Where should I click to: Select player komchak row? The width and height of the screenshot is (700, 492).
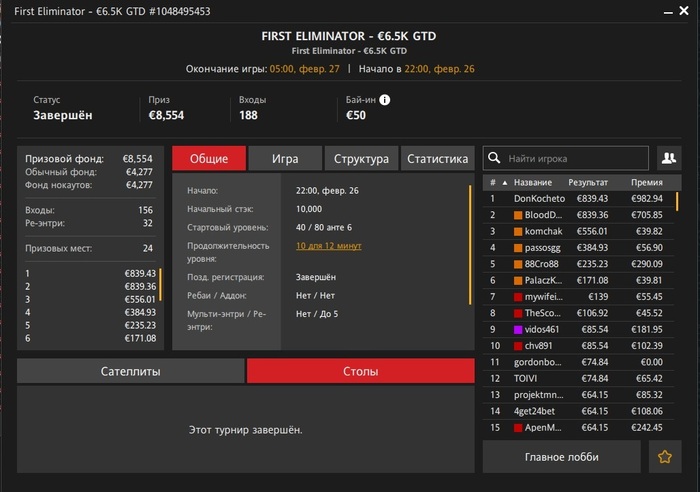(x=579, y=231)
